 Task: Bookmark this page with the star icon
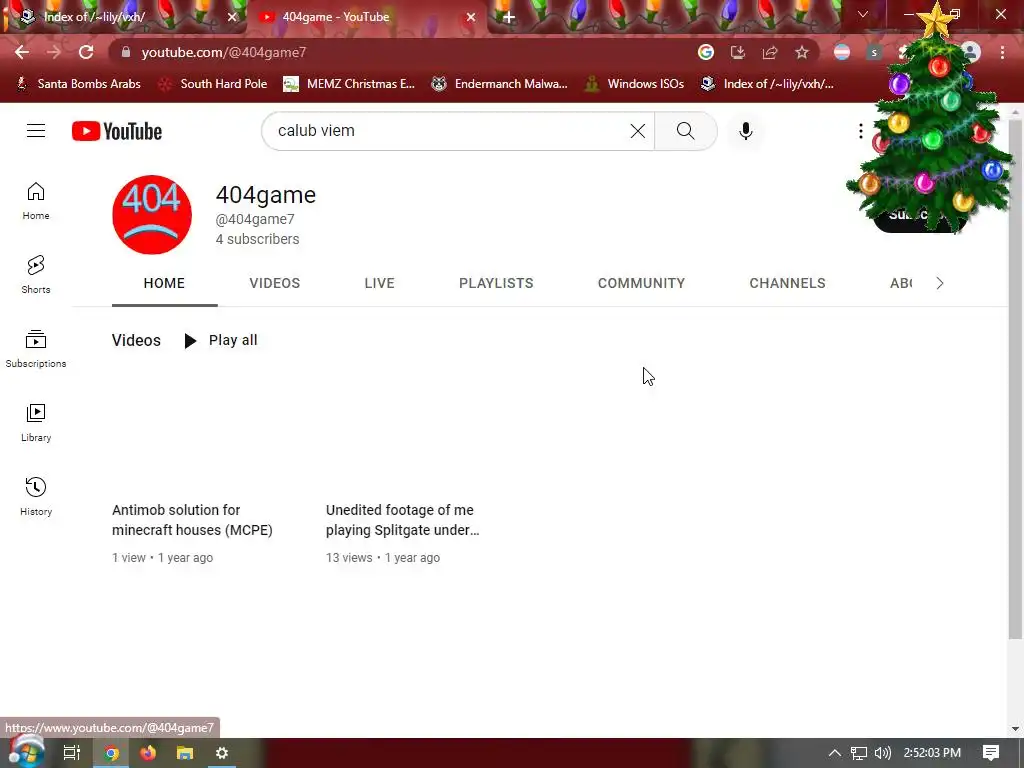(802, 52)
